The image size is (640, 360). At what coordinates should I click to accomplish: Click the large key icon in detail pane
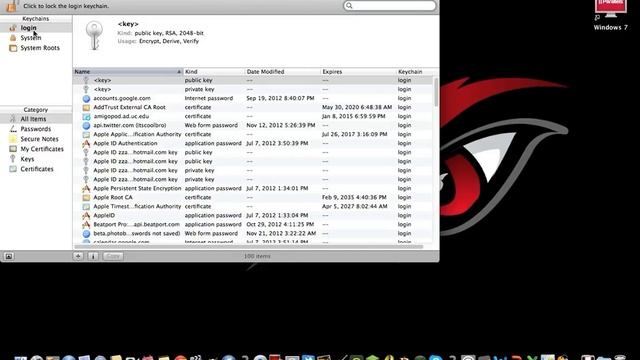(x=94, y=36)
